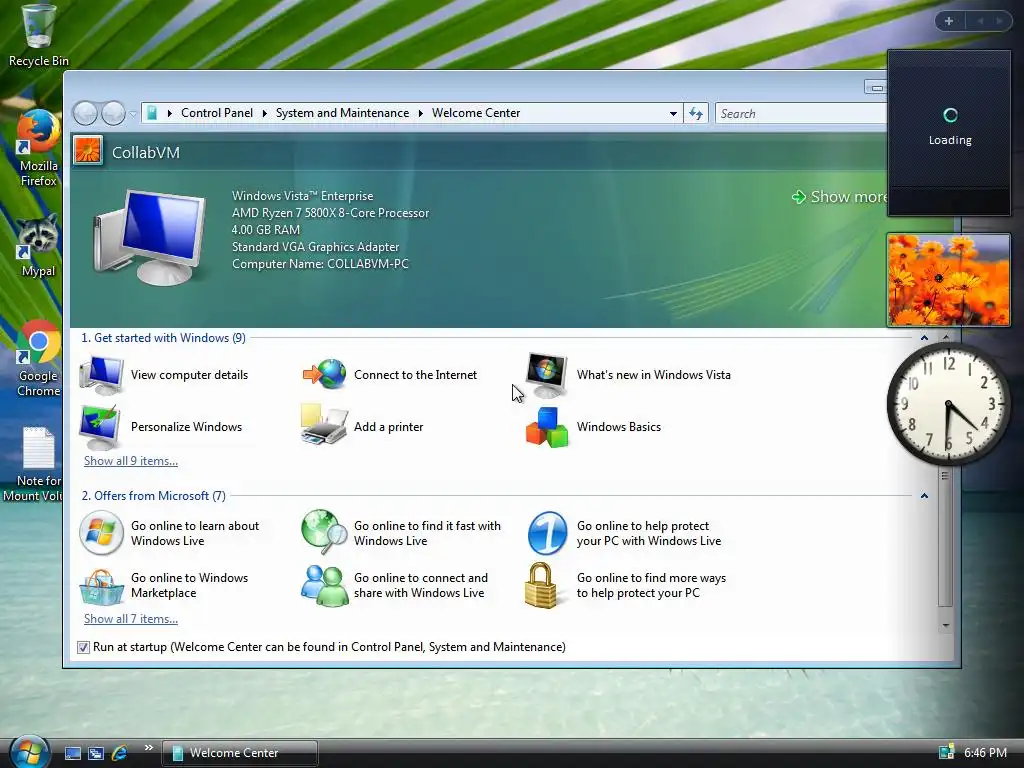Viewport: 1024px width, 768px height.
Task: Launch Google Chrome from the desktop
Action: coord(38,359)
